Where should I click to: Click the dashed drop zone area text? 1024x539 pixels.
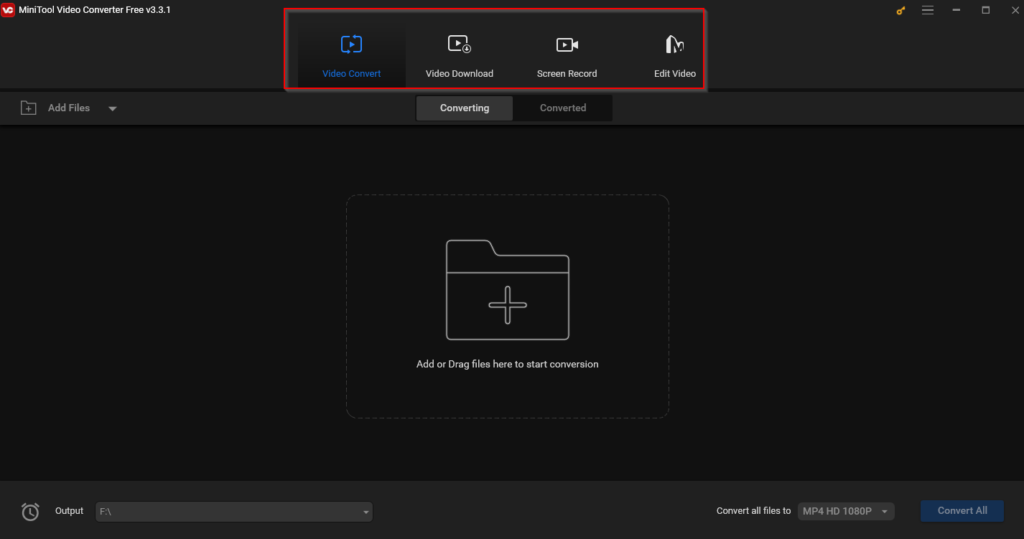507,364
